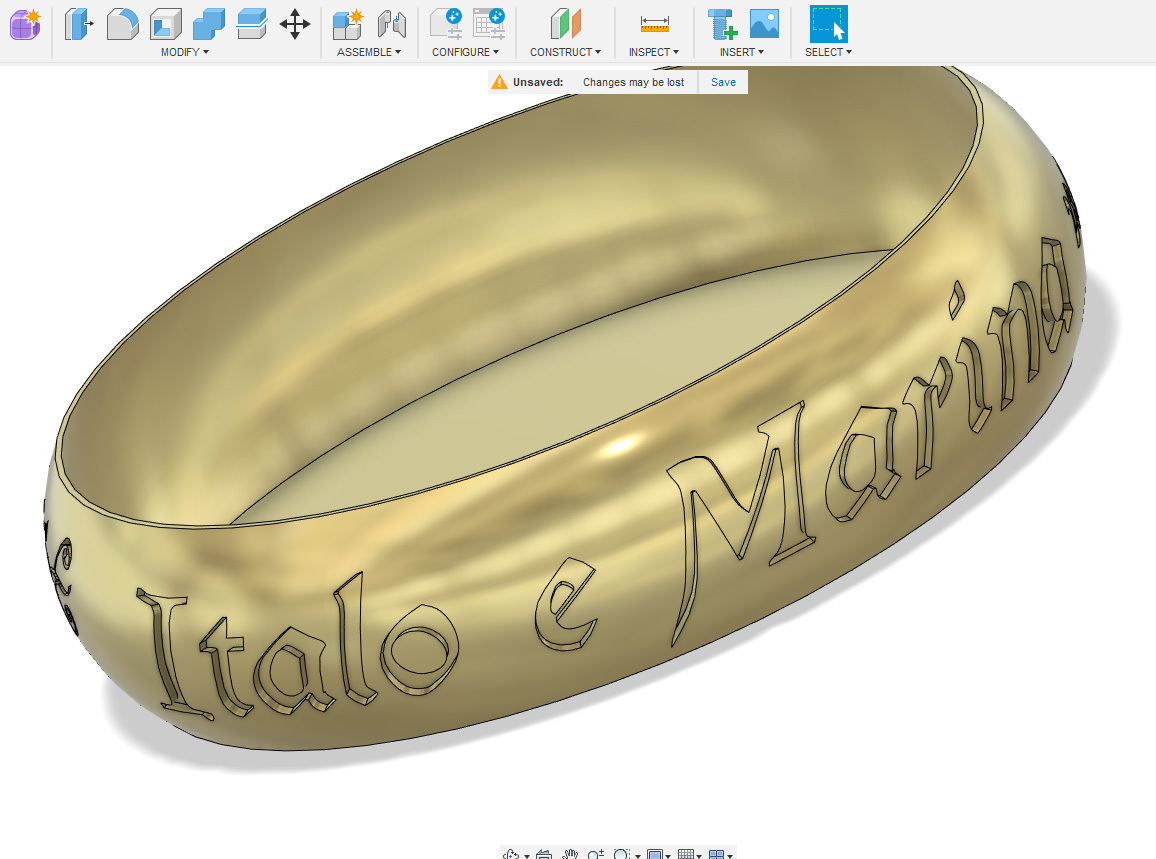Click the purple Create Form icon
Image resolution: width=1156 pixels, height=859 pixels.
(x=25, y=23)
